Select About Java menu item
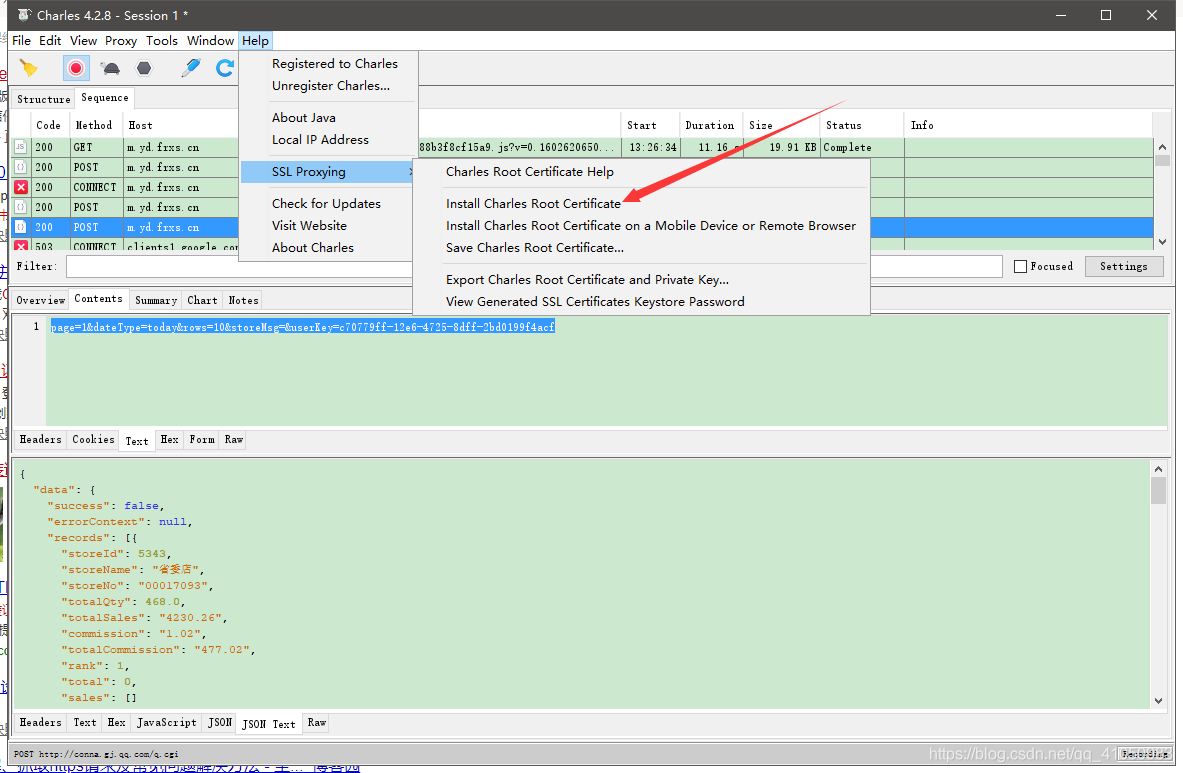The image size is (1183, 773). pos(303,118)
